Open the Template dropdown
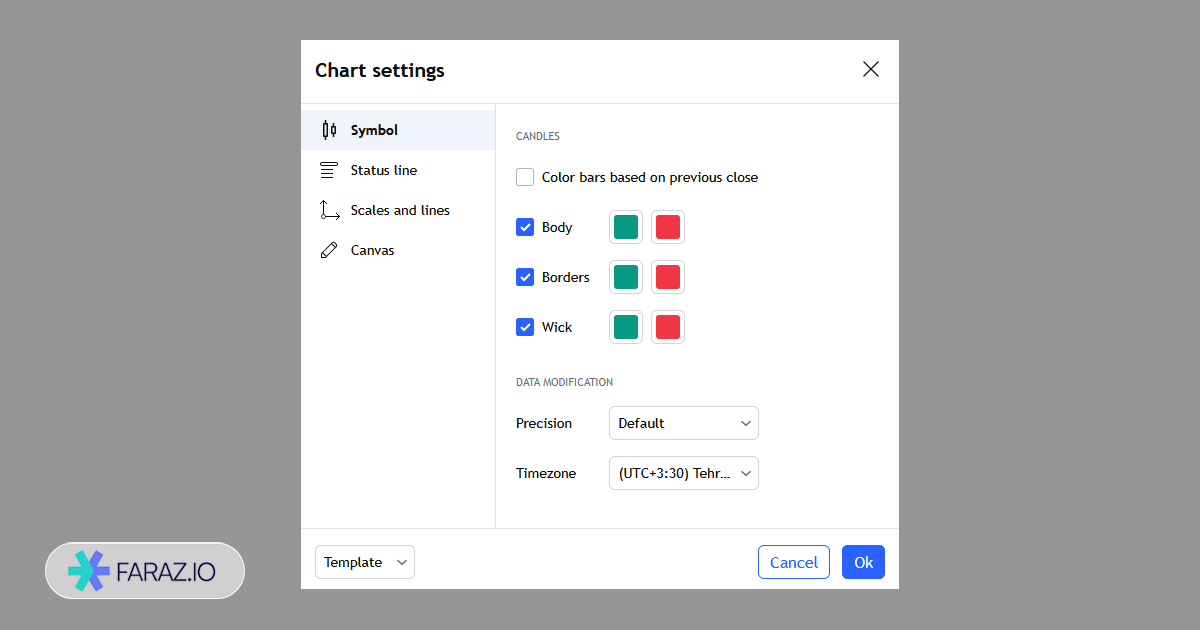The width and height of the screenshot is (1200, 630). click(364, 562)
